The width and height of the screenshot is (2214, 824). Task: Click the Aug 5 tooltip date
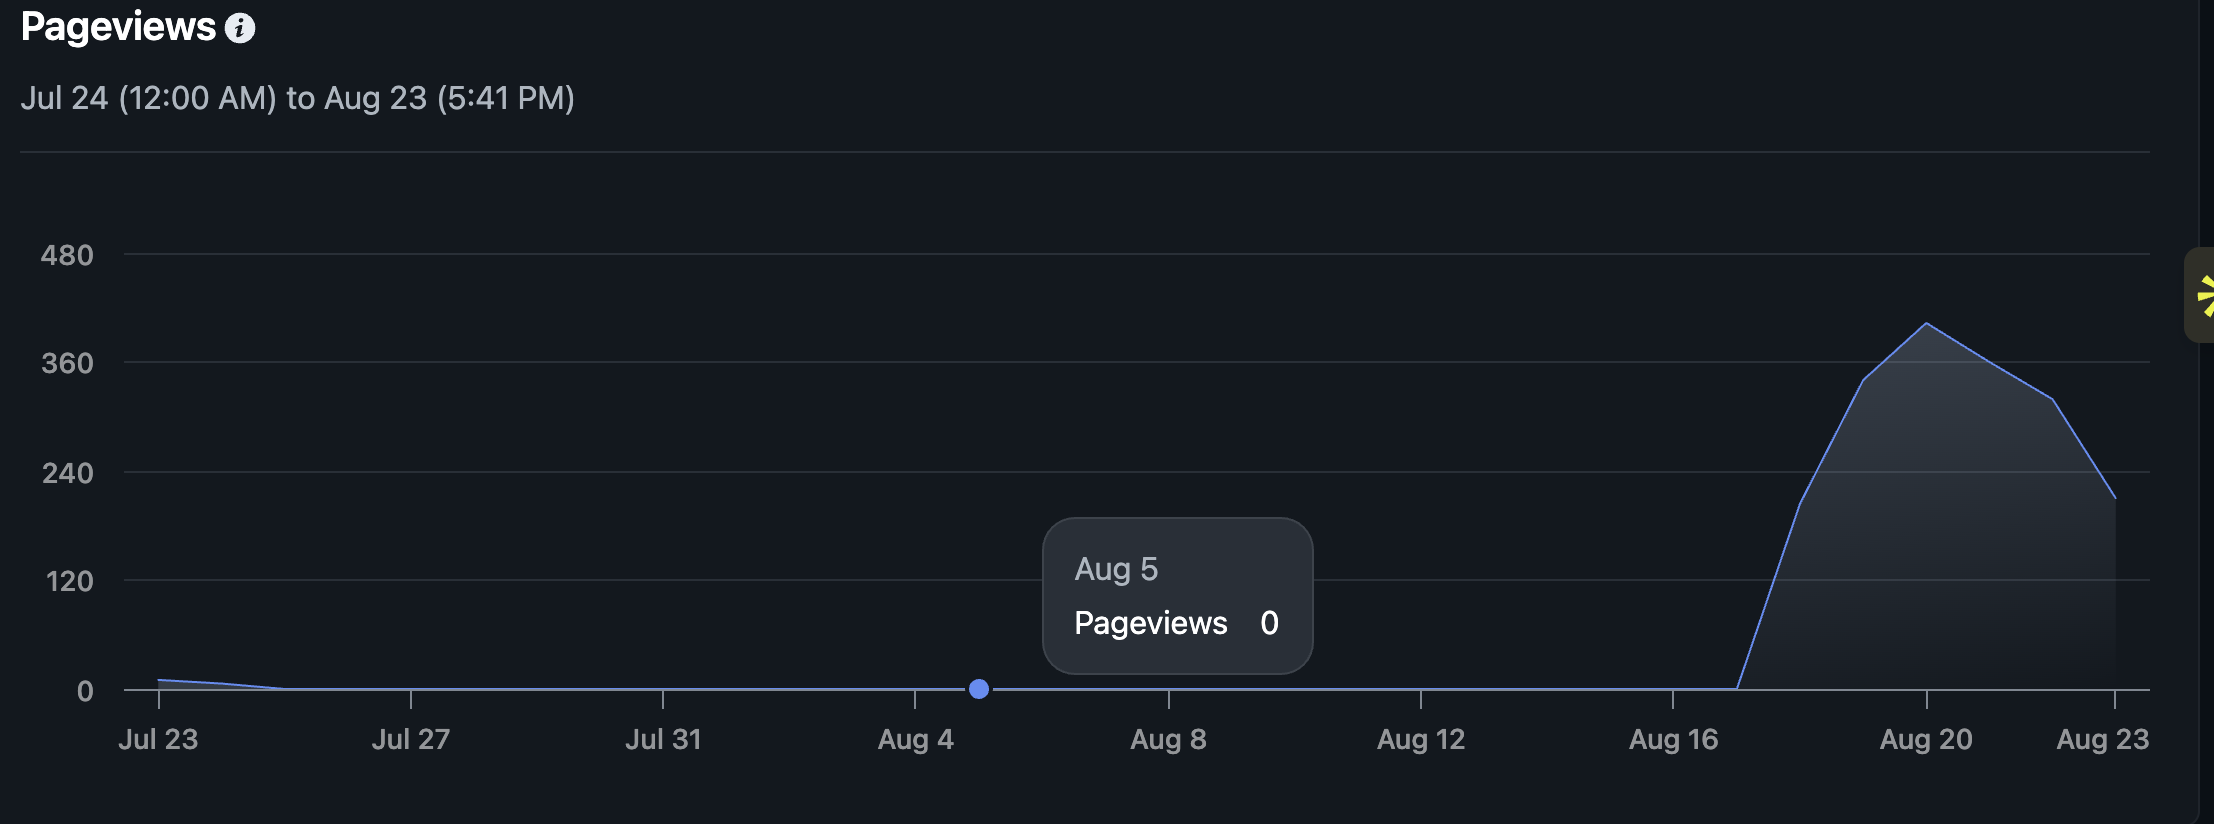pyautogui.click(x=1116, y=569)
